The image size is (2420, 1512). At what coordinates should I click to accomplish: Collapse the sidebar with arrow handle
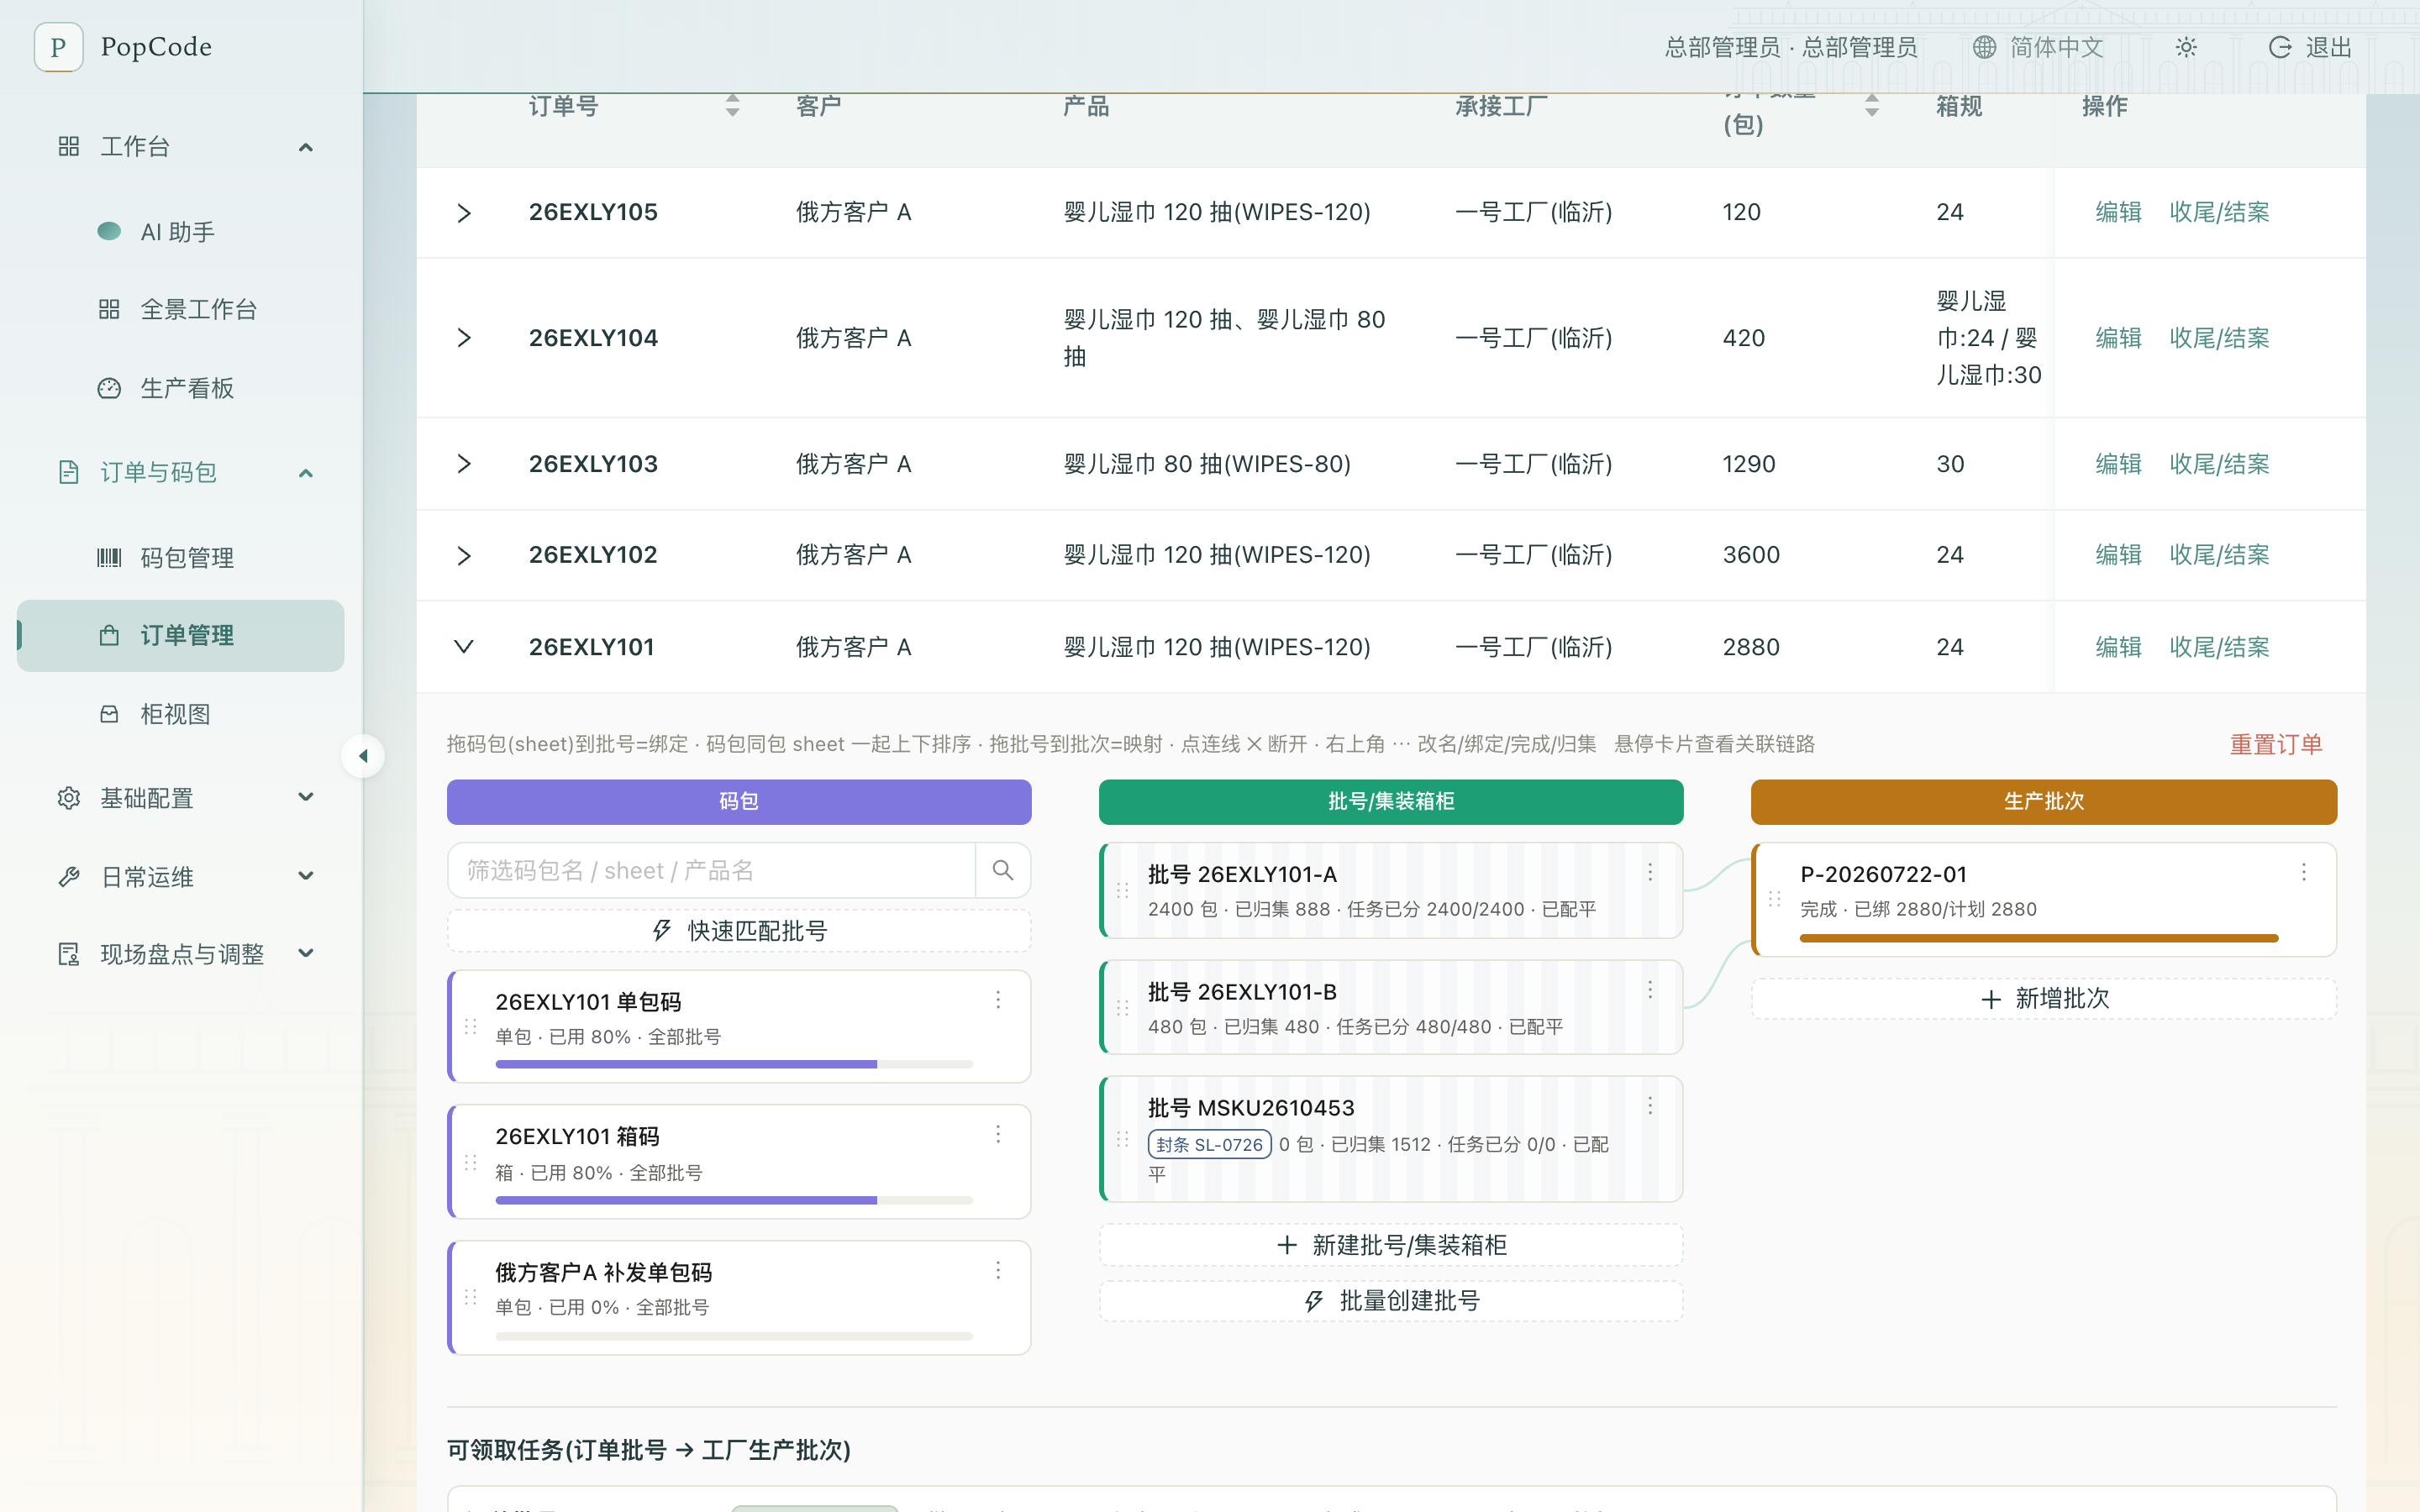[x=363, y=756]
